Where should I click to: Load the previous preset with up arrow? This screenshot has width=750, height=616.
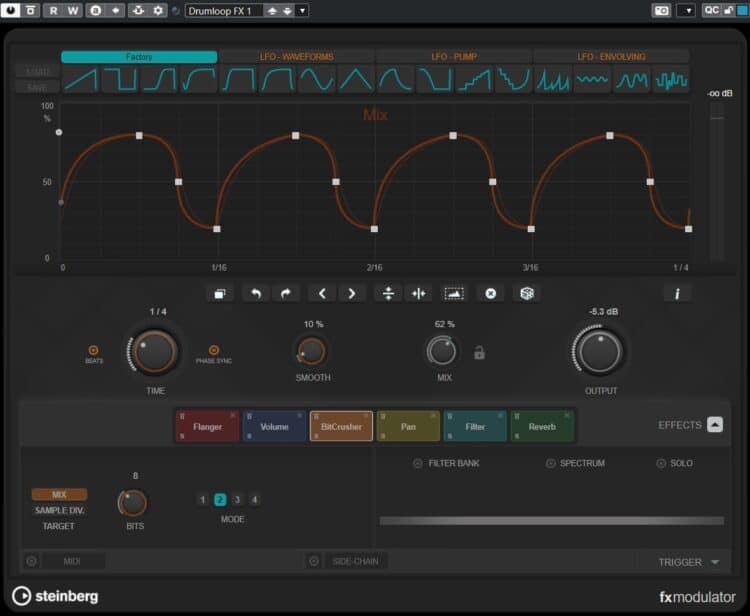tap(272, 11)
